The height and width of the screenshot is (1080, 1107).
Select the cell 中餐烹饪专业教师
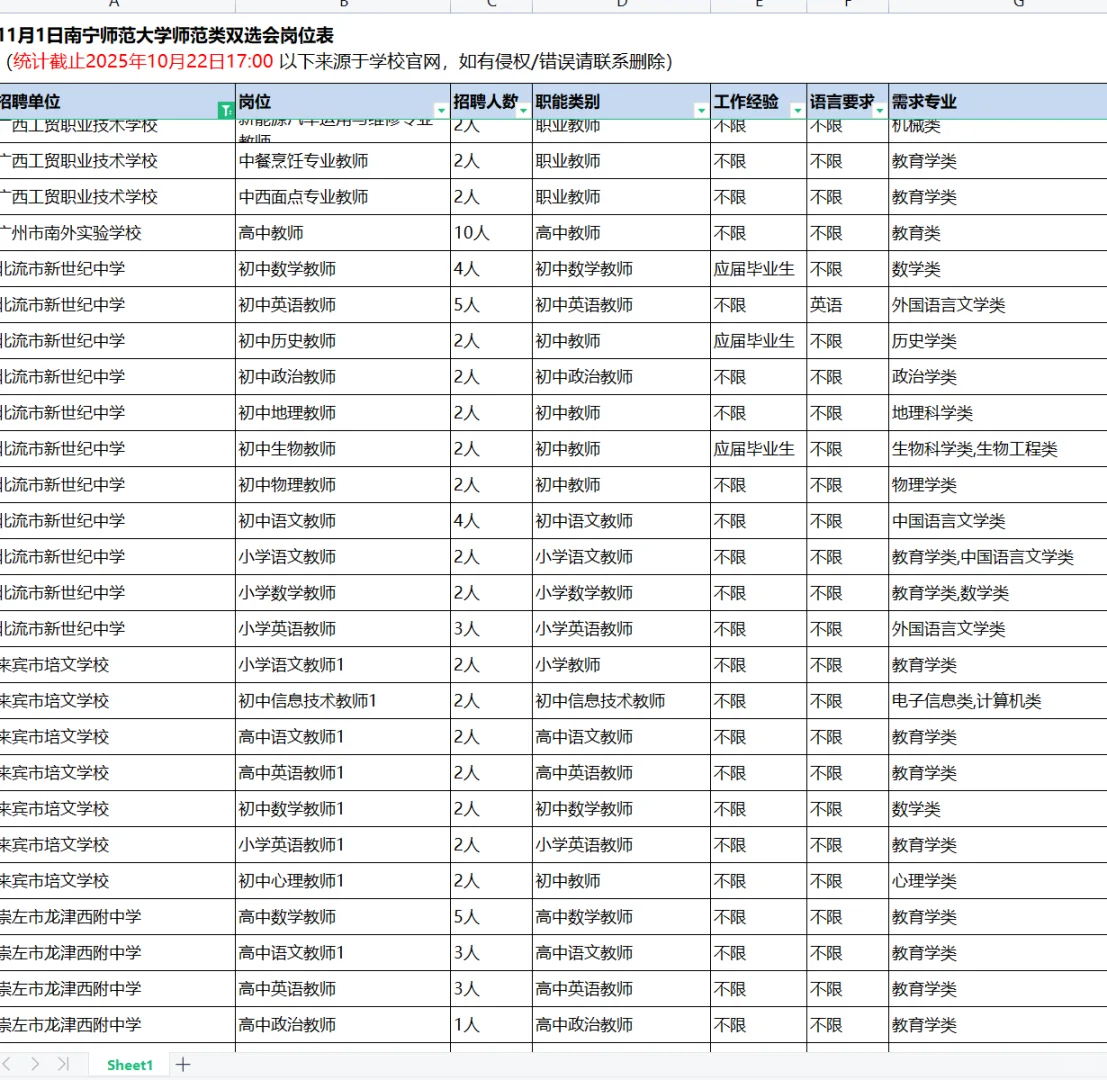pyautogui.click(x=343, y=161)
